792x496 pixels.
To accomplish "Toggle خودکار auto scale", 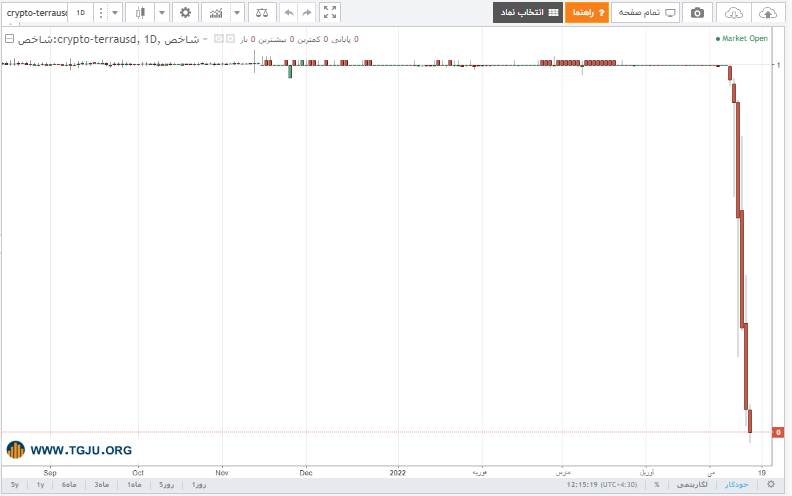I will coord(736,485).
